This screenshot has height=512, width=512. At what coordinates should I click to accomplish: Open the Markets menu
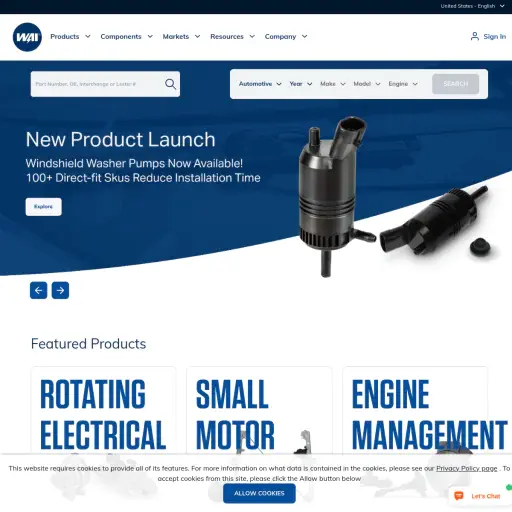tap(181, 36)
